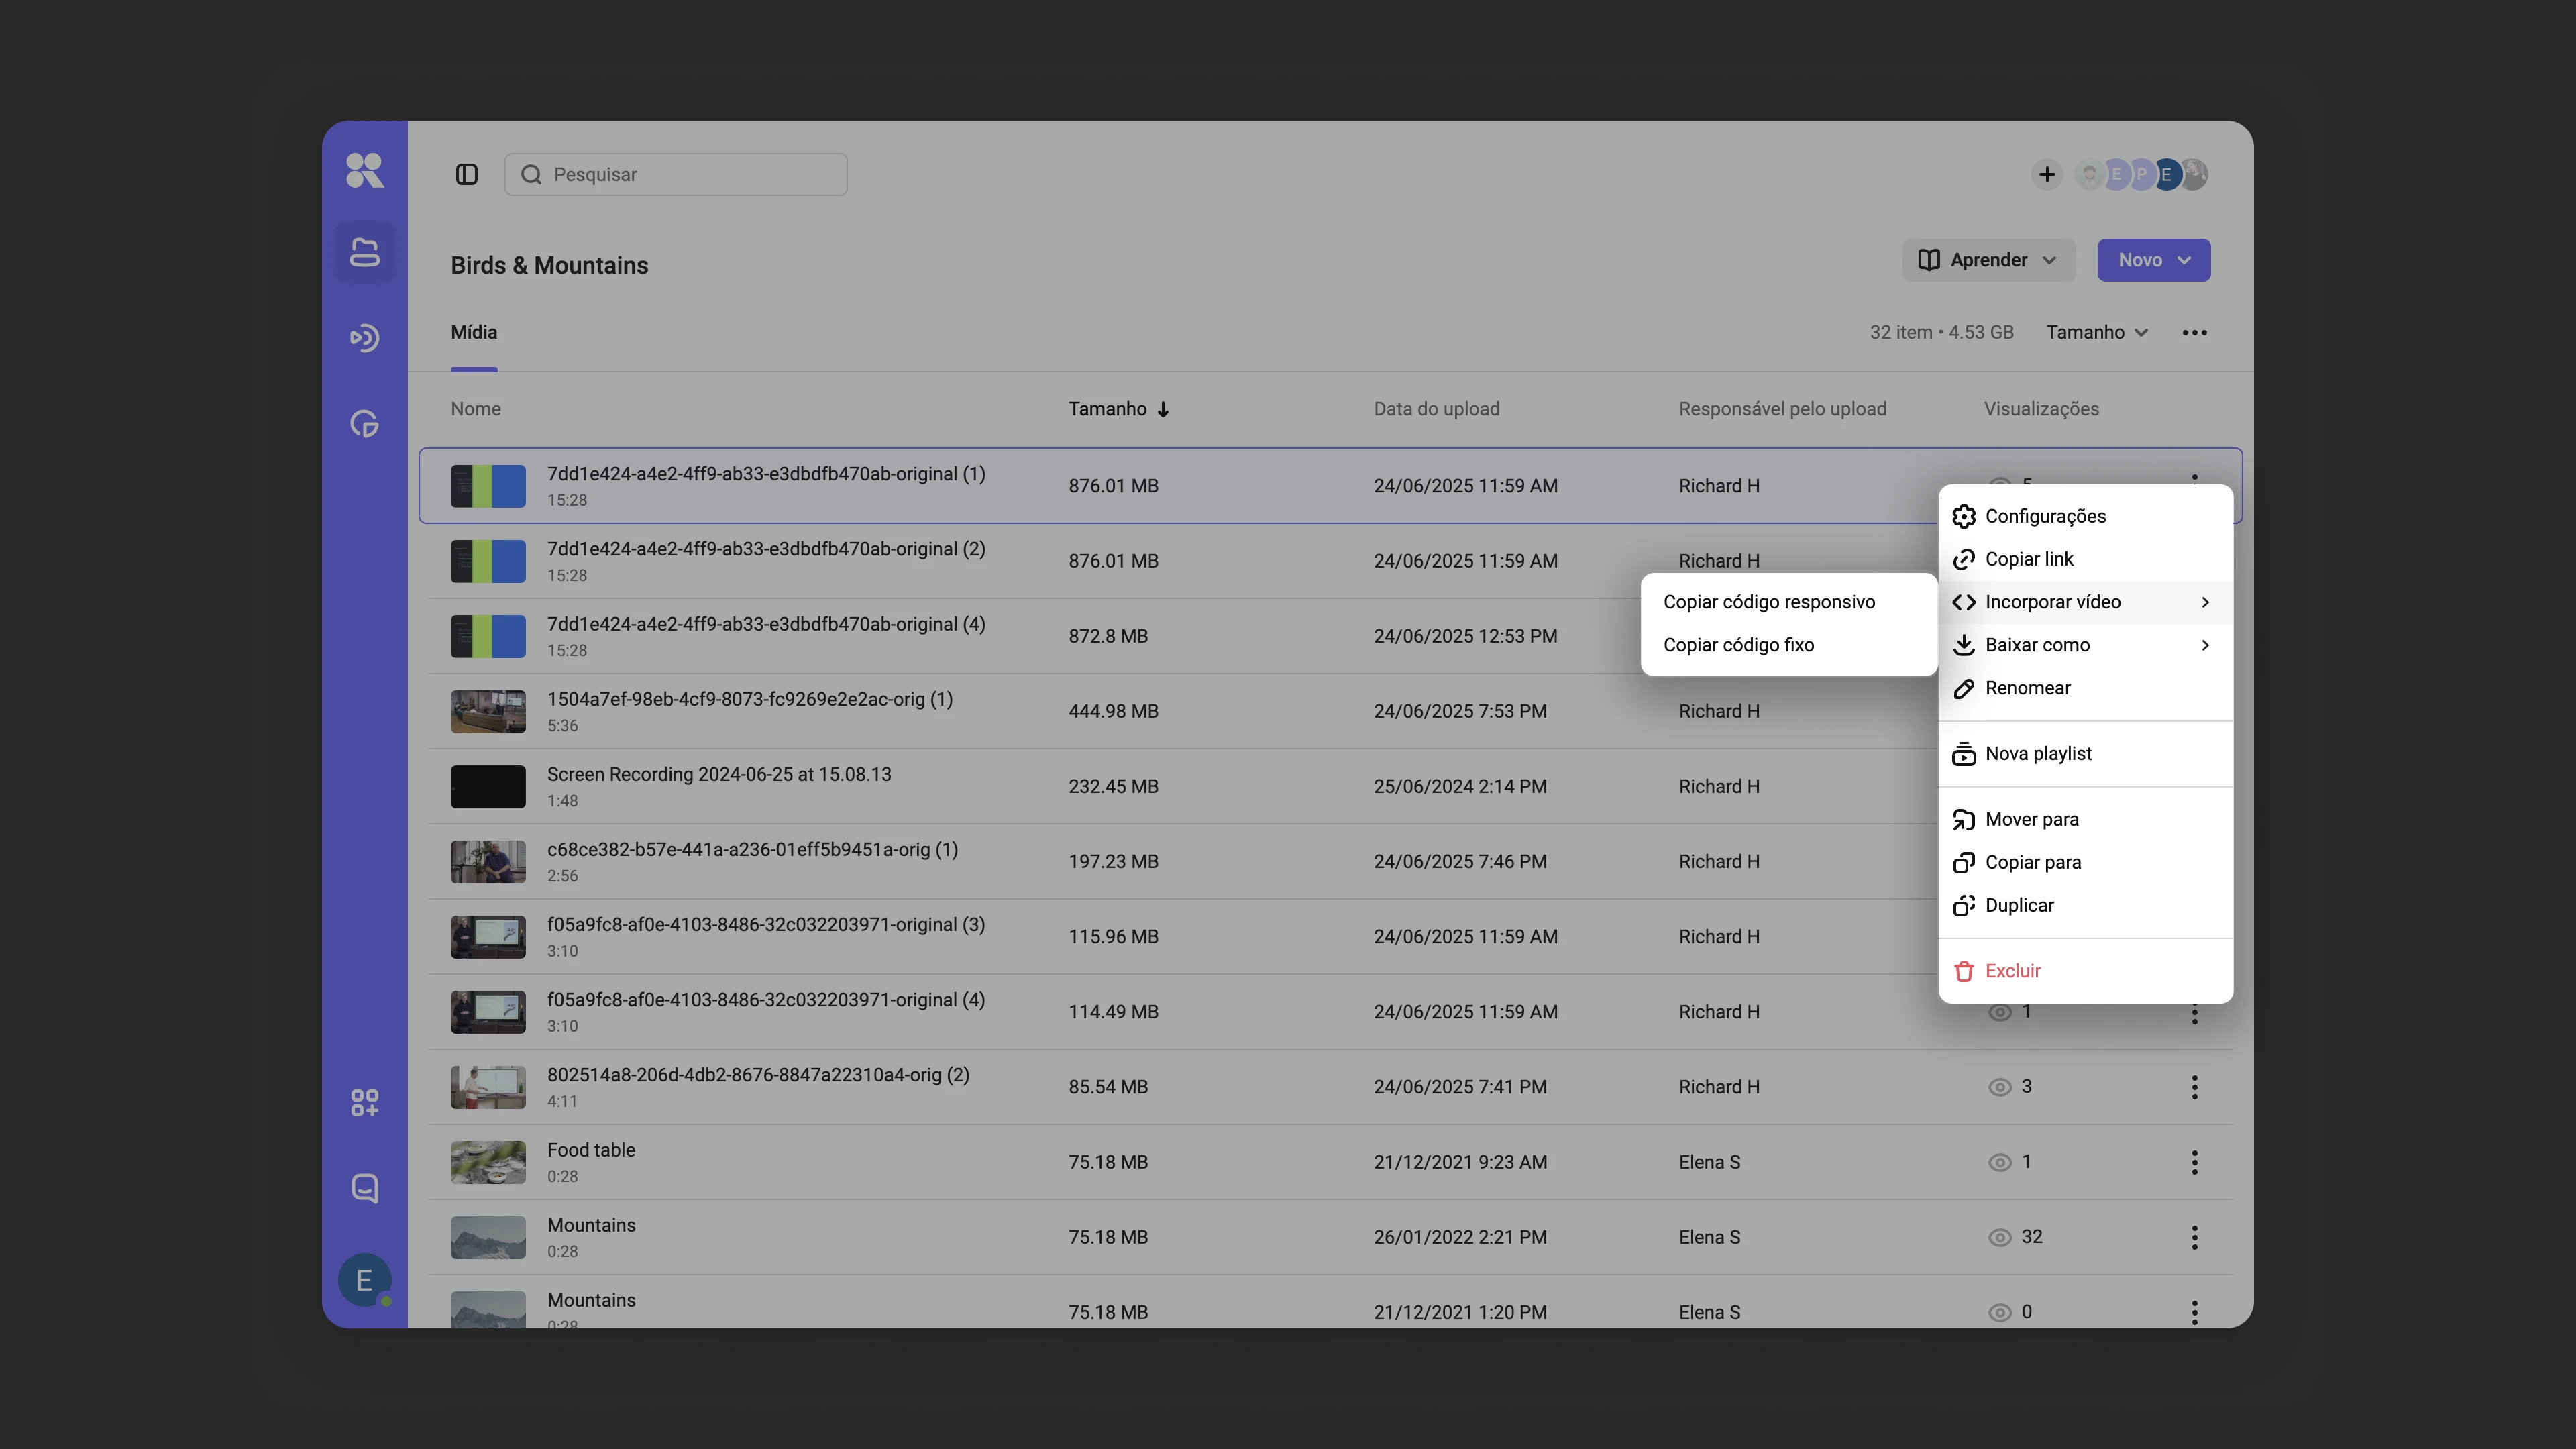This screenshot has height=1449, width=2576.
Task: Toggle Tamanho column sort arrow
Action: tap(1163, 409)
